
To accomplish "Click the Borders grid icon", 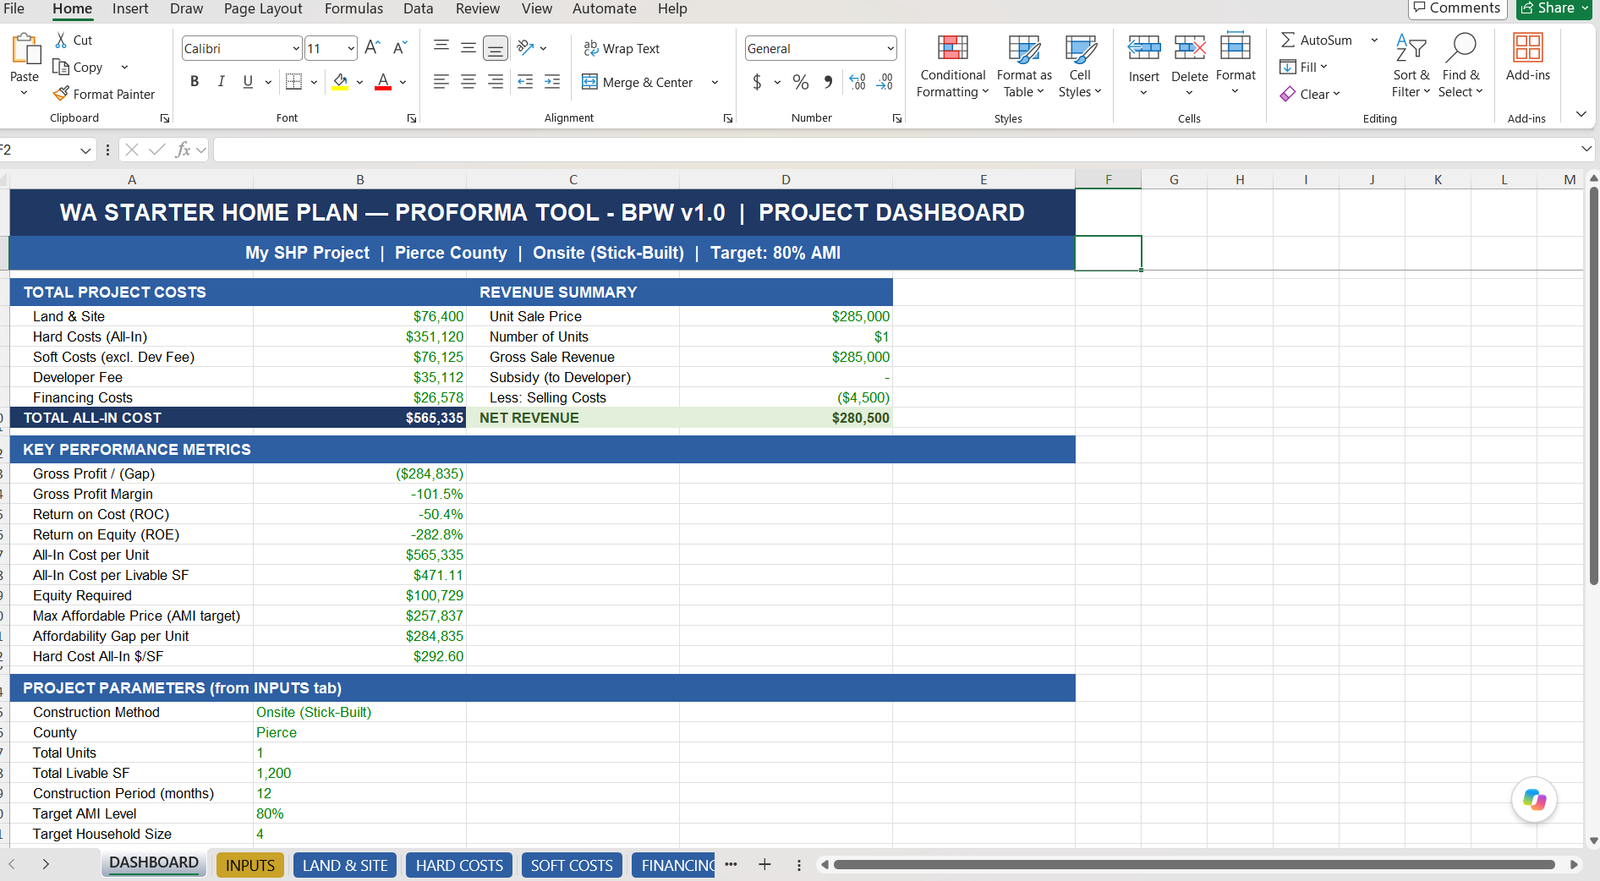I will click(x=294, y=82).
